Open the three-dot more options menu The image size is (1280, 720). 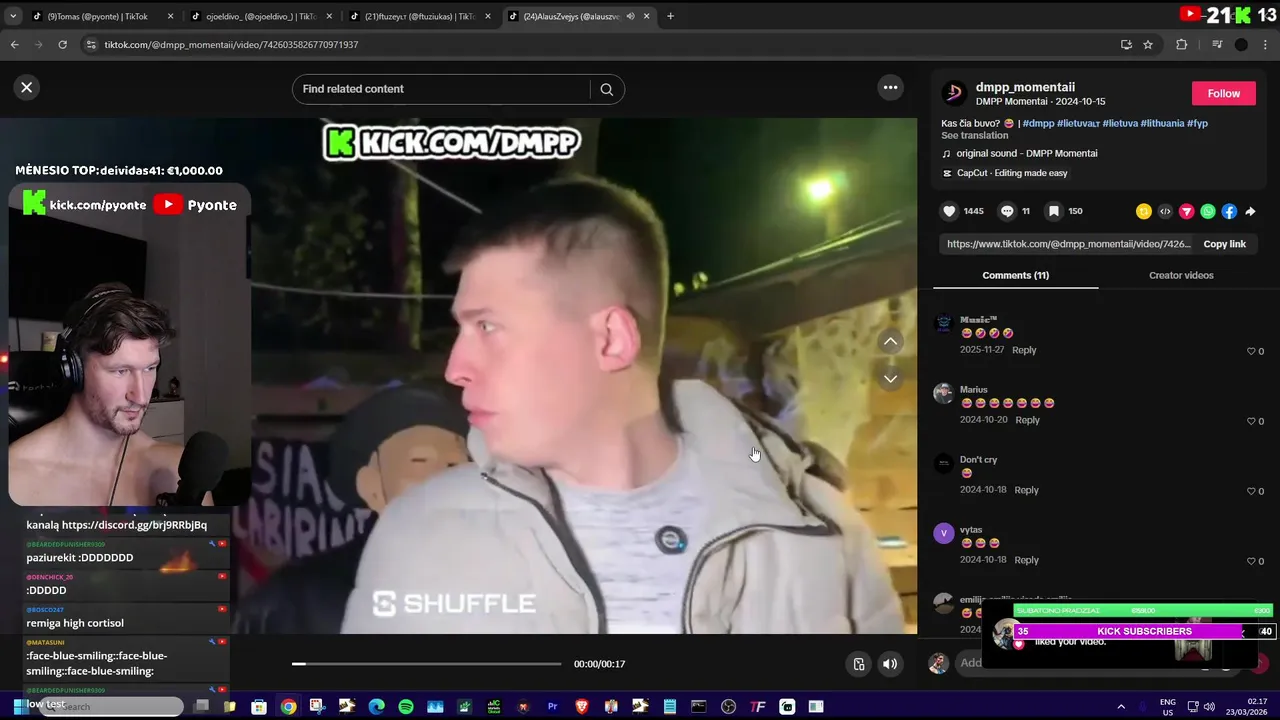(x=890, y=88)
